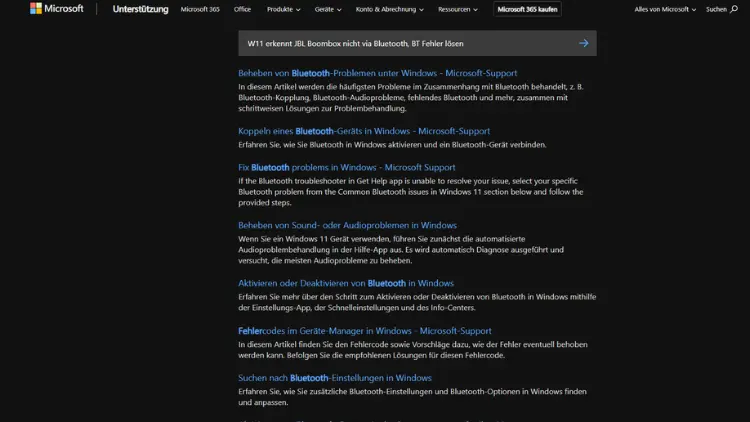Expand the Produkte dropdown menu
Viewport: 750px width, 422px height.
(x=283, y=9)
